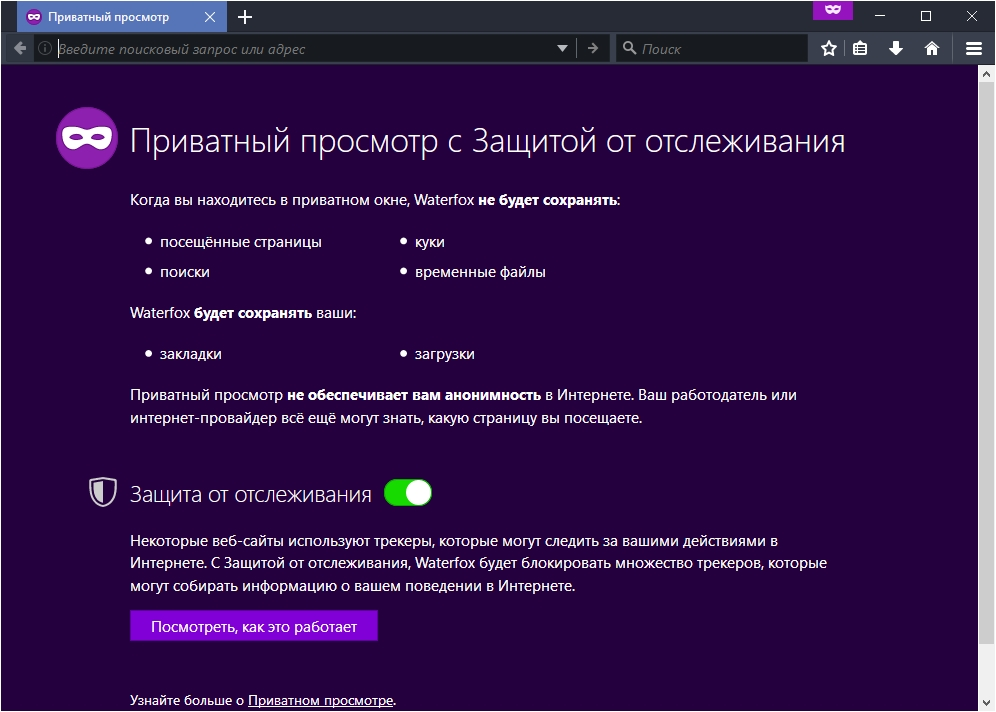
Task: Click the large purple mask logo
Action: (87, 138)
